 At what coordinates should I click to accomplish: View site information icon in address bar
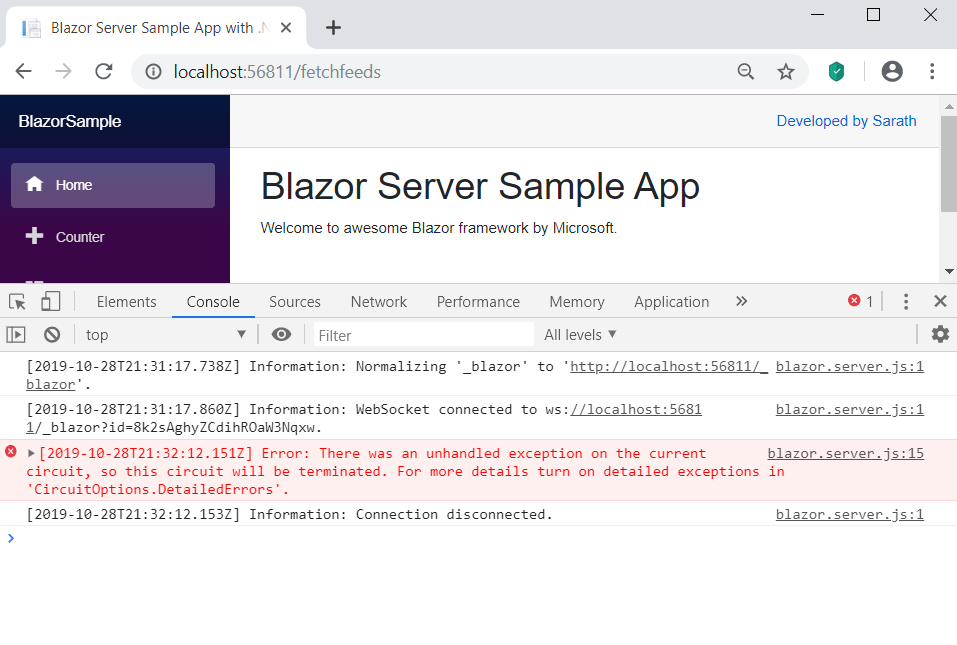coord(153,72)
